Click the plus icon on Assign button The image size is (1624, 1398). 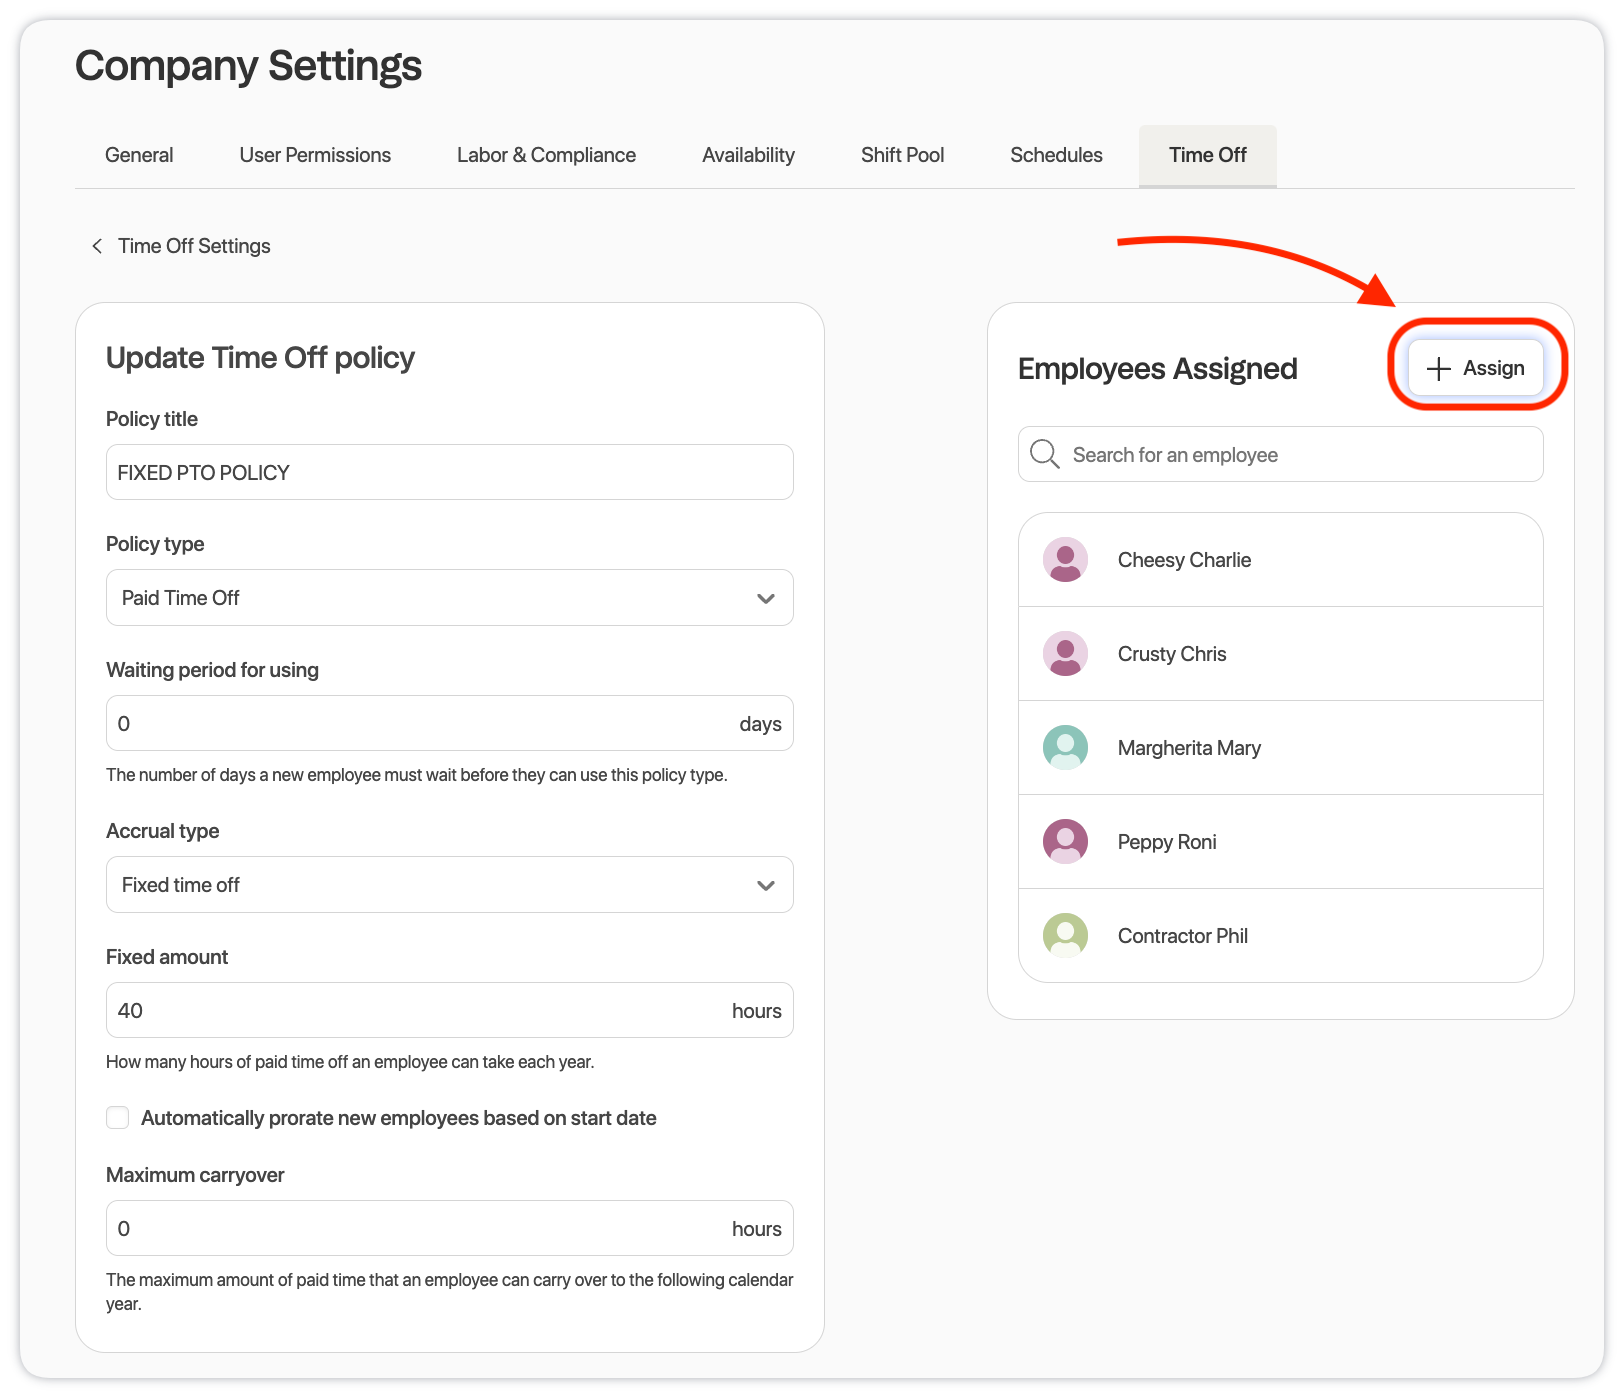1437,368
